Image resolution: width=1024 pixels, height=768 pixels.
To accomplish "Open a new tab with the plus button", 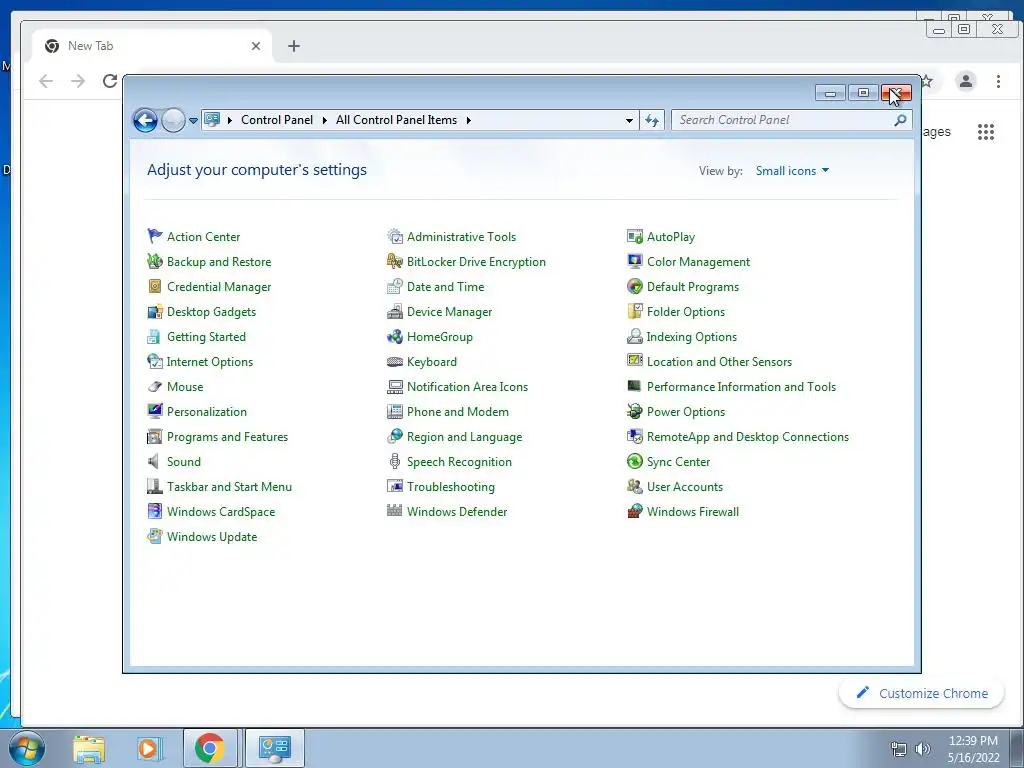I will [294, 46].
